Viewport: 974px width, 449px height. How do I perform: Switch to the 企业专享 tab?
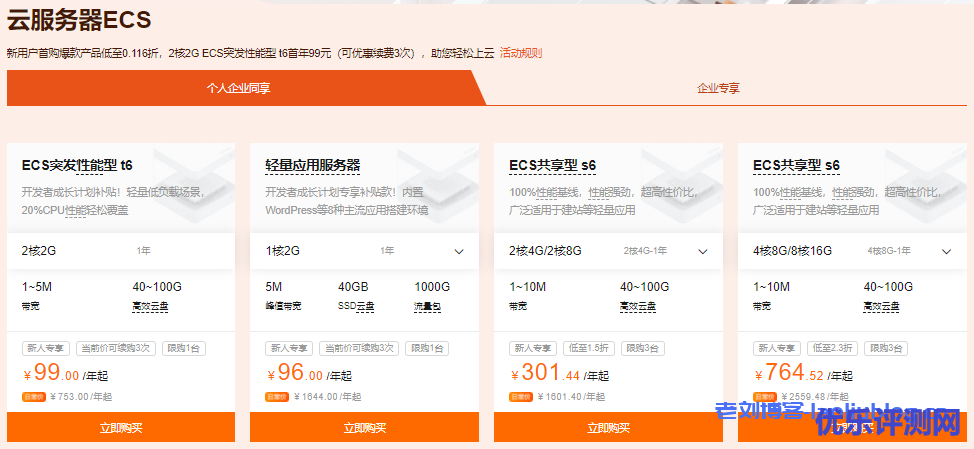[718, 88]
